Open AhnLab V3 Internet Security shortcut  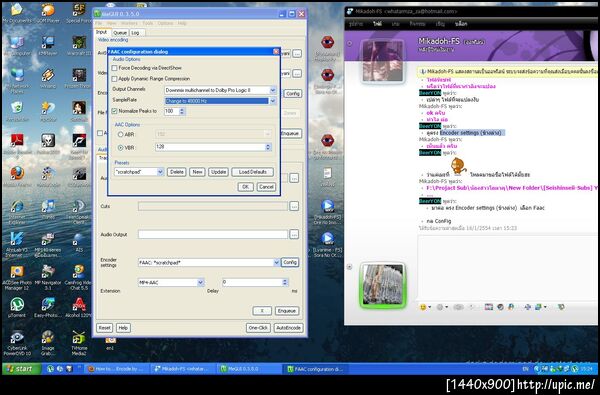tap(17, 245)
